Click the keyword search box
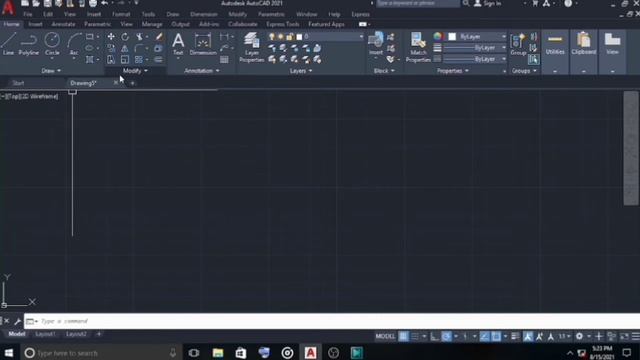Screen dimensions: 640x360 [418, 4]
